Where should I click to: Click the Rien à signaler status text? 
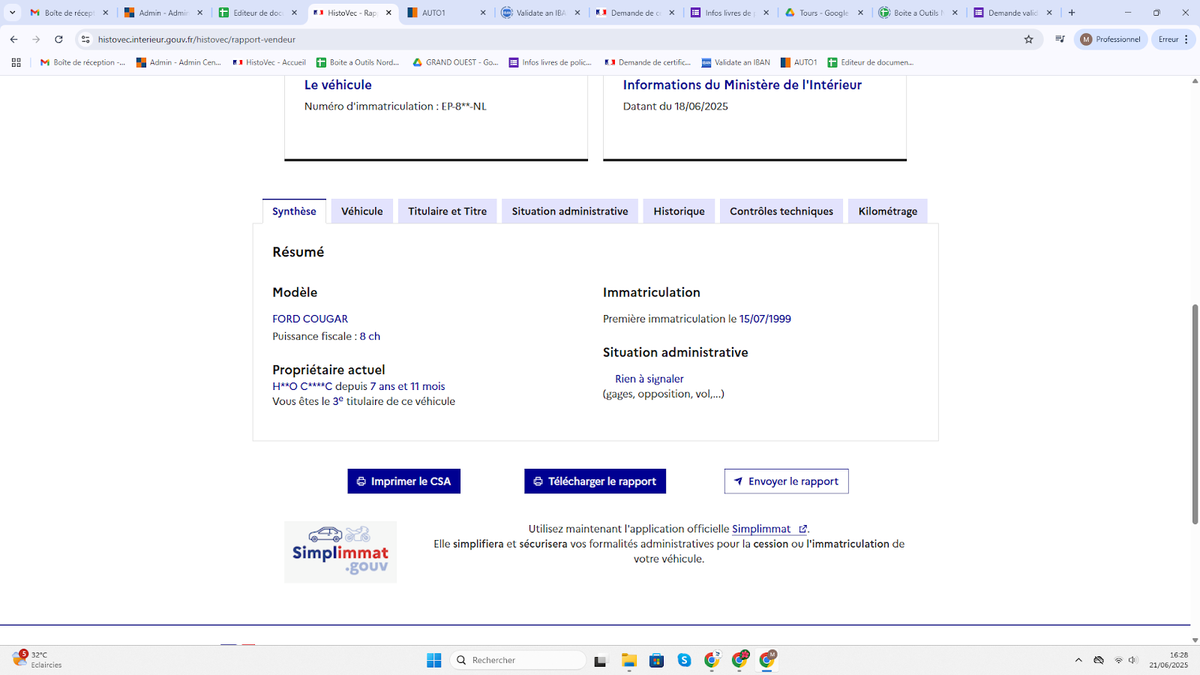(x=649, y=379)
